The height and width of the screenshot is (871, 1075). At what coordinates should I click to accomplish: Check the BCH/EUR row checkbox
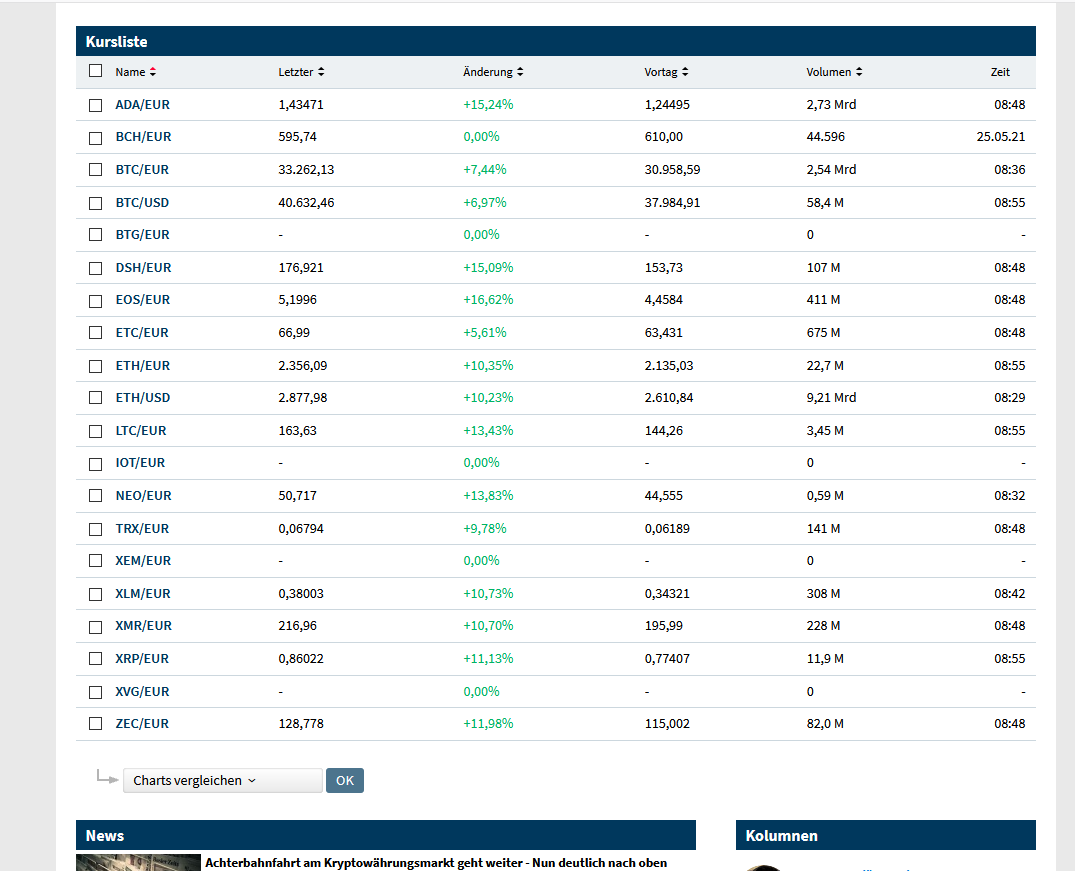pos(95,138)
